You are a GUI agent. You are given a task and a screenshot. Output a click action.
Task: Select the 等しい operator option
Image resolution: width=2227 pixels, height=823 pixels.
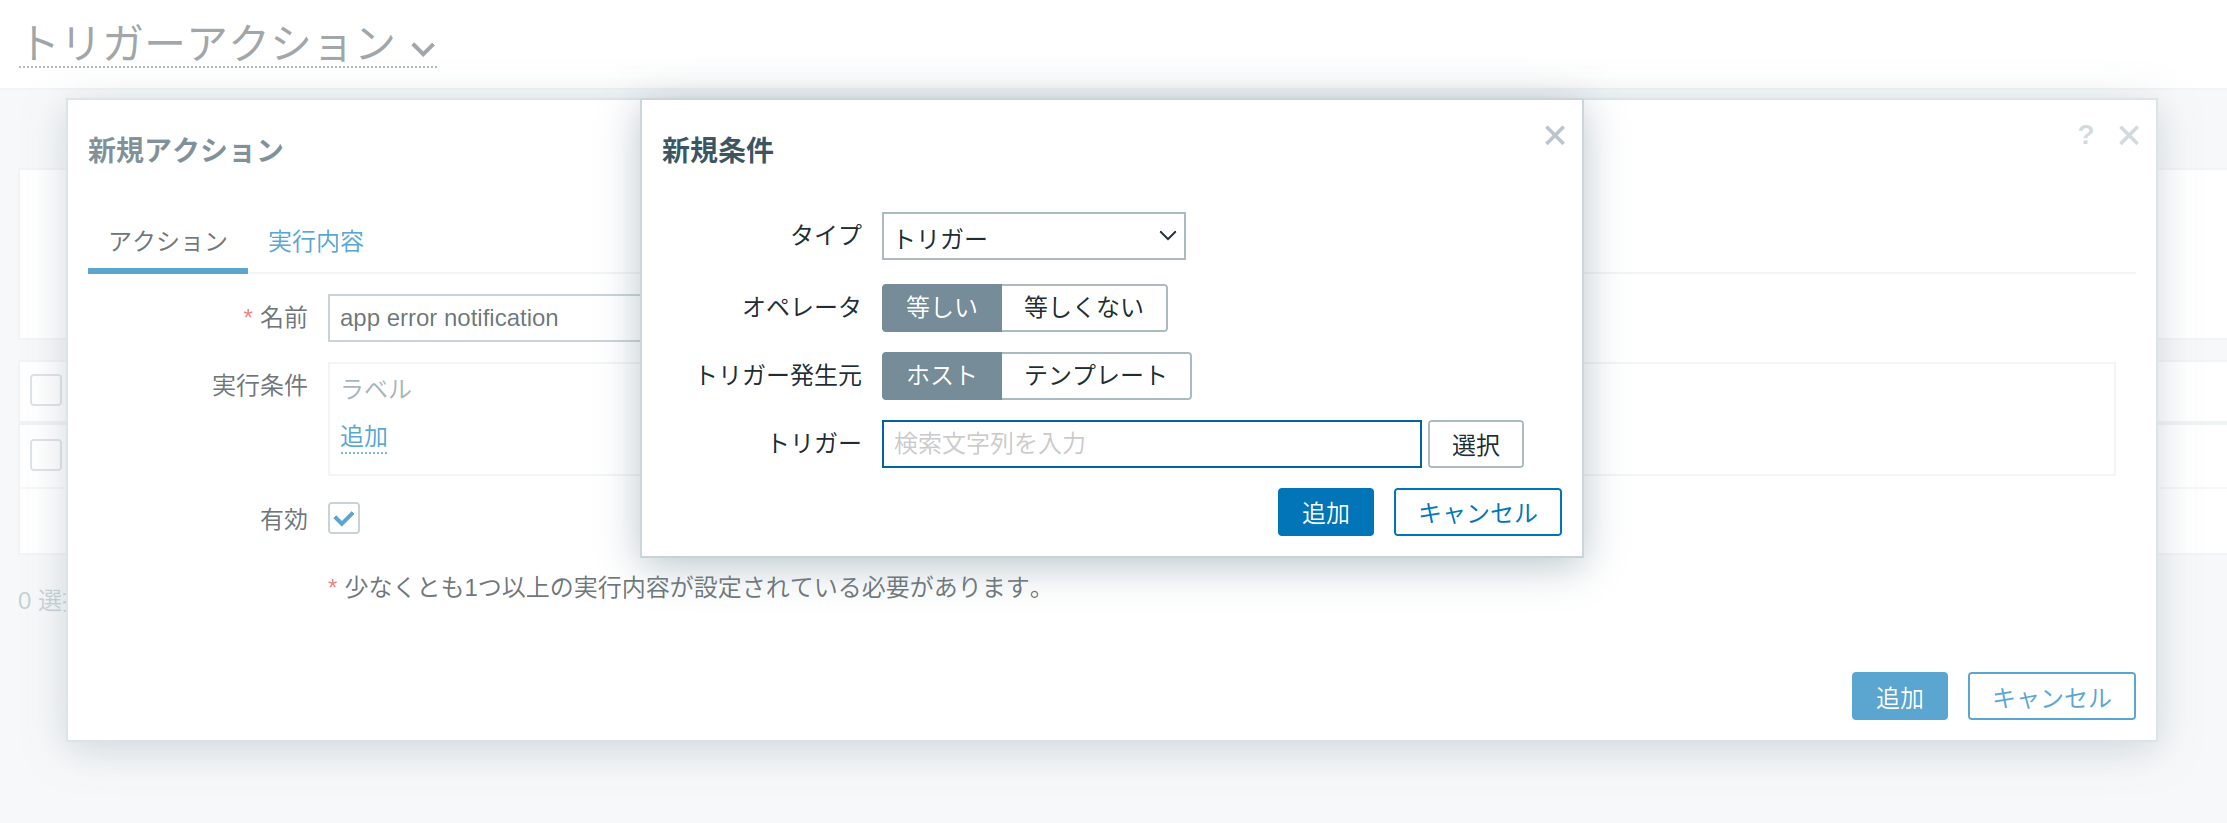point(941,307)
